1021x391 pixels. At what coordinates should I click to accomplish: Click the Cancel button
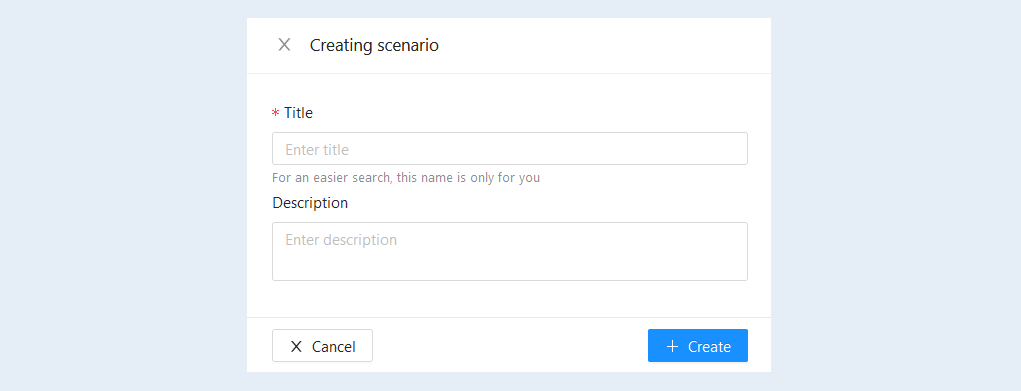point(322,345)
